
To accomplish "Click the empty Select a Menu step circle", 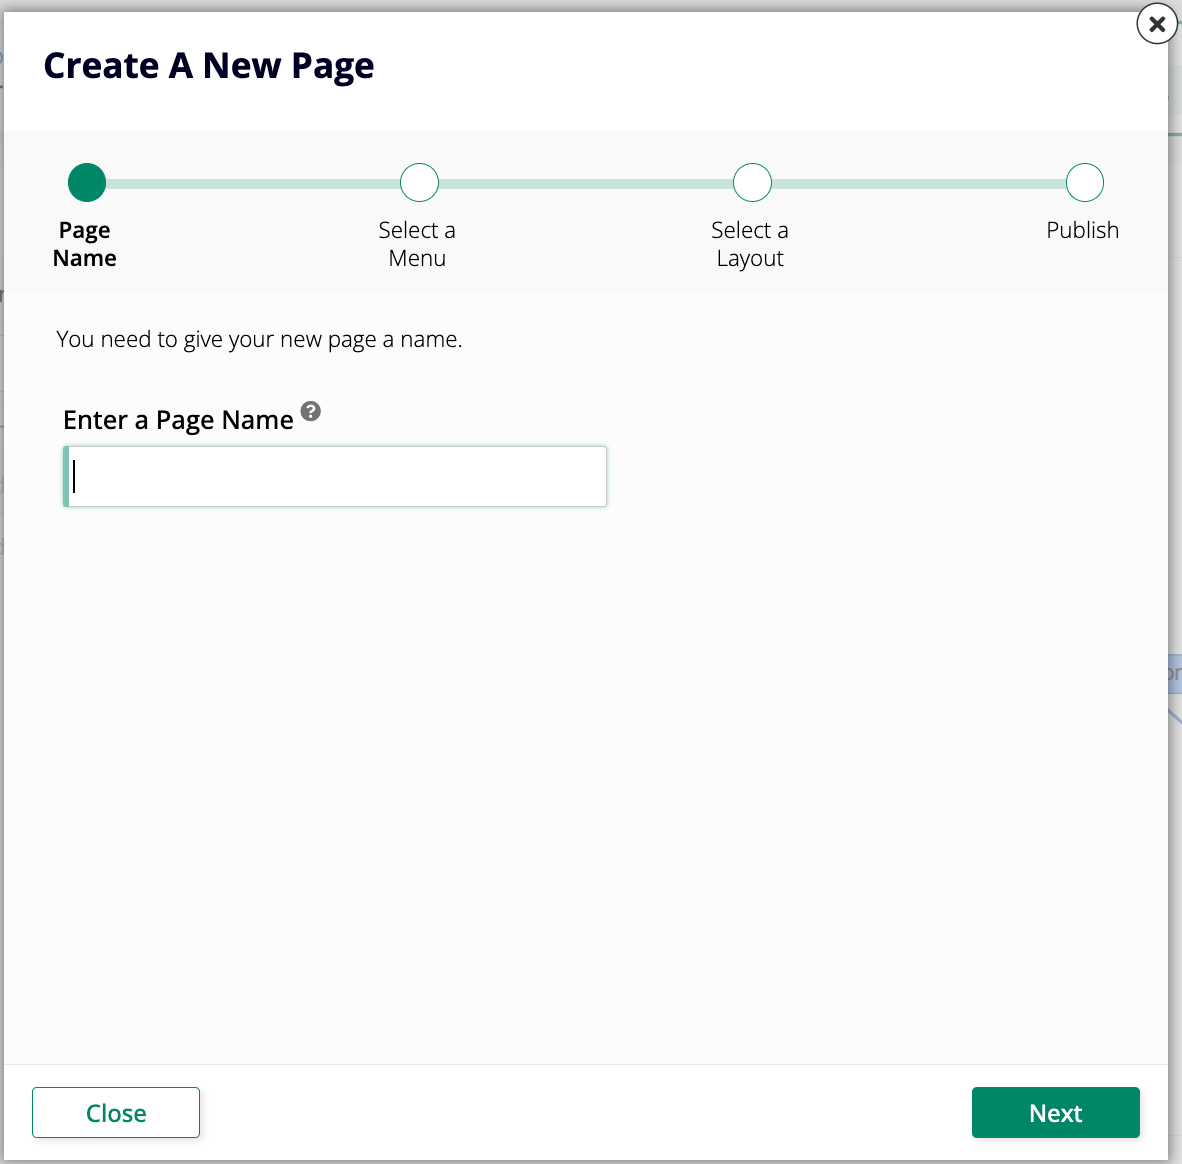I will pyautogui.click(x=418, y=182).
